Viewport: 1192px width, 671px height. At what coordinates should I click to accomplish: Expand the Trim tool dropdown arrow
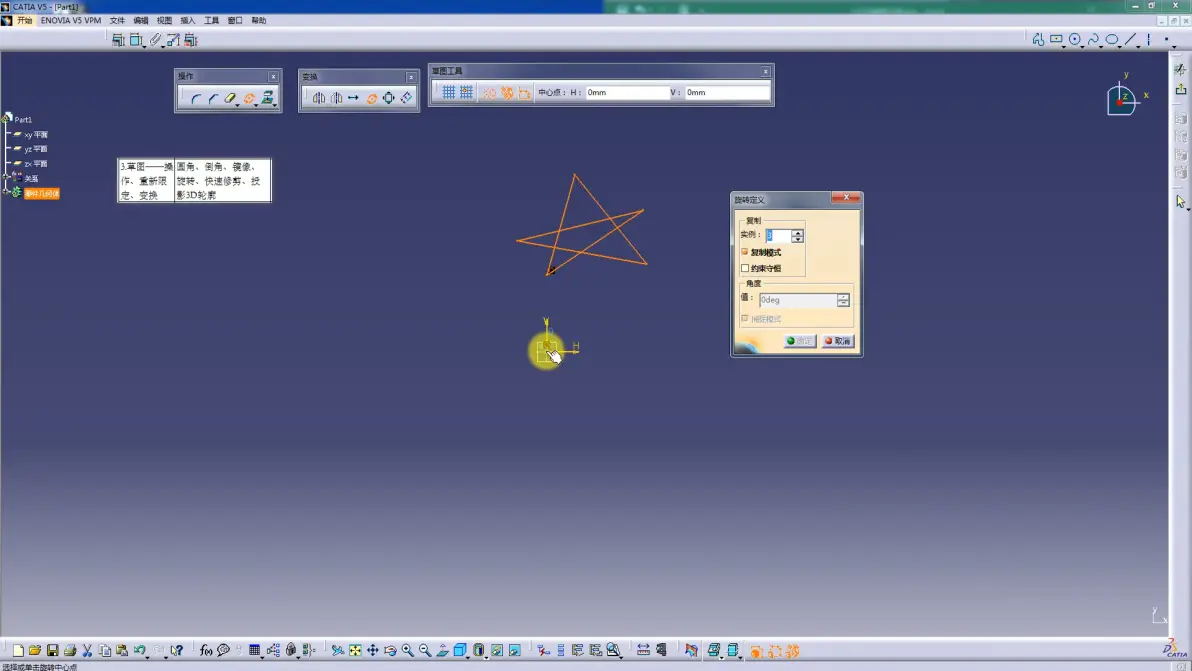(238, 104)
